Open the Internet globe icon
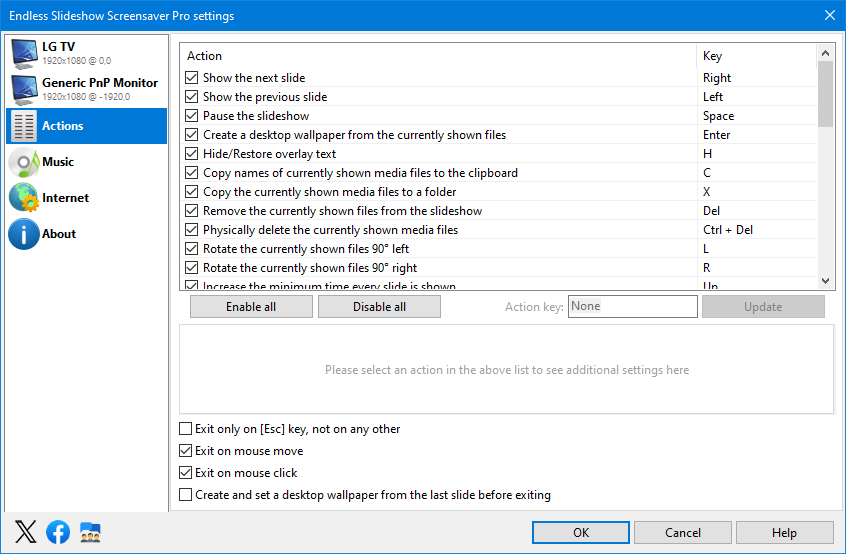Screen dimensions: 846x554 24,198
